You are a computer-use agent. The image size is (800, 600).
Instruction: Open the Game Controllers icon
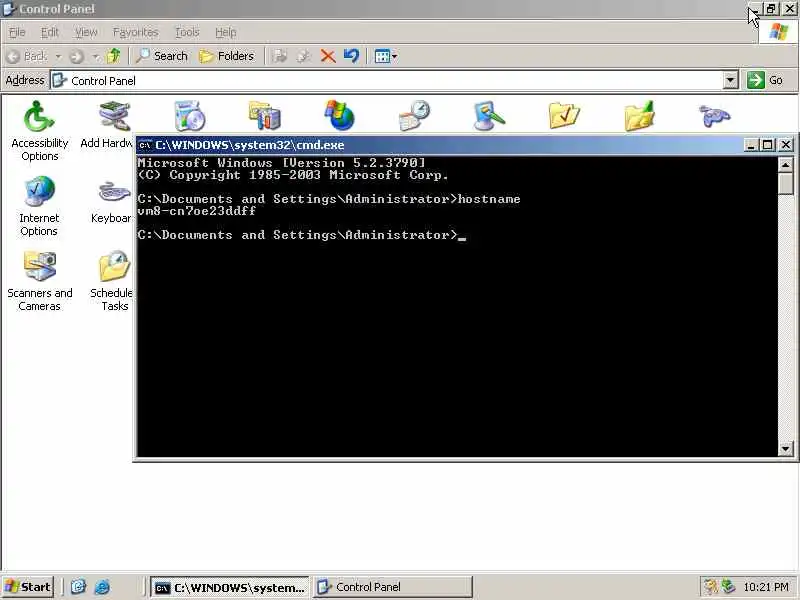[714, 115]
